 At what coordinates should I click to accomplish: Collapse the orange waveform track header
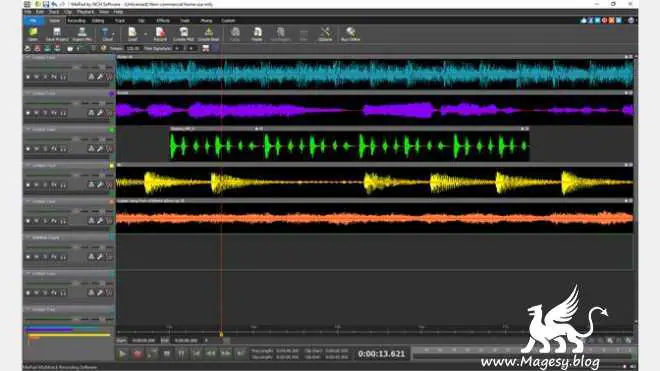tap(28, 201)
